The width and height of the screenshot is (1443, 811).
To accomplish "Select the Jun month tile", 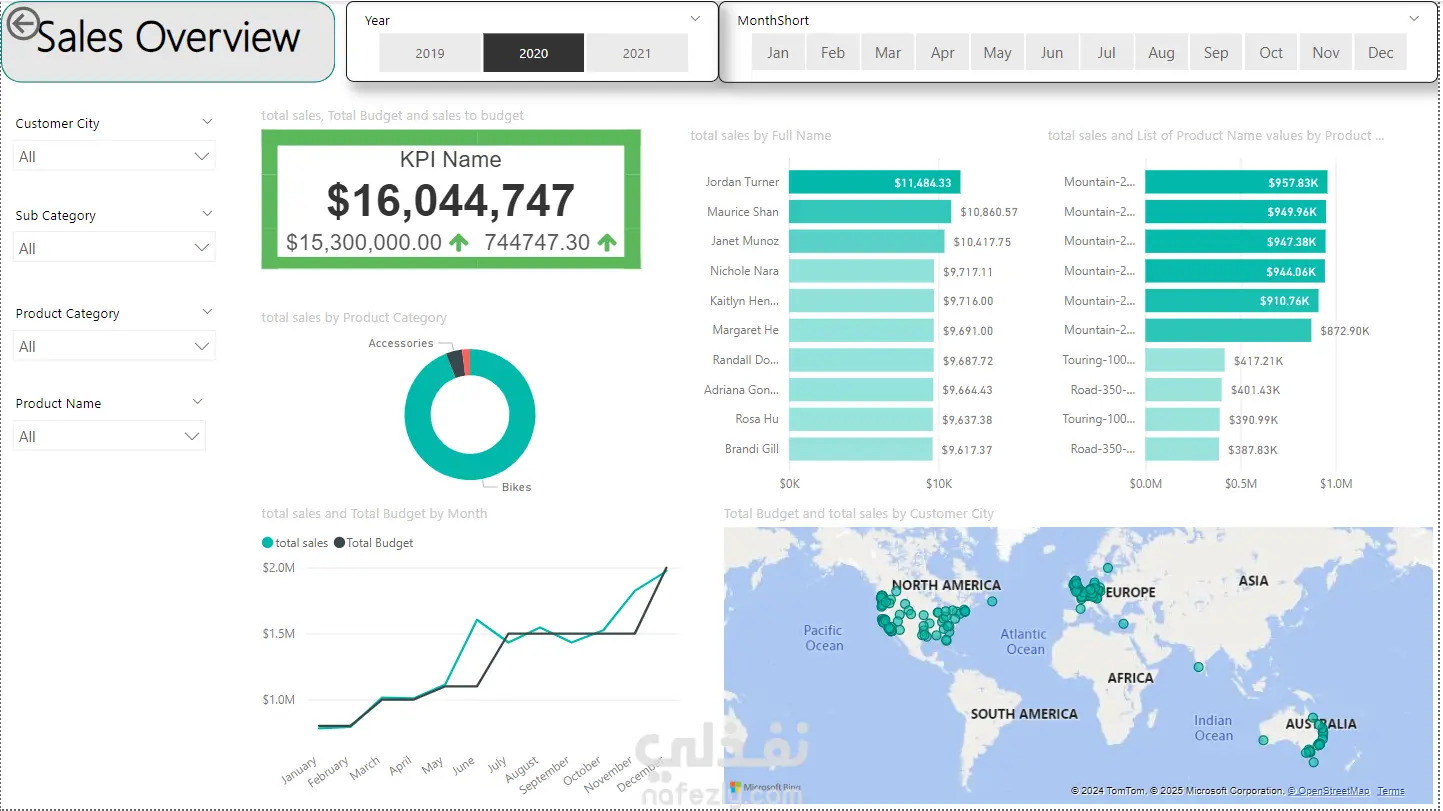I will [x=1052, y=53].
